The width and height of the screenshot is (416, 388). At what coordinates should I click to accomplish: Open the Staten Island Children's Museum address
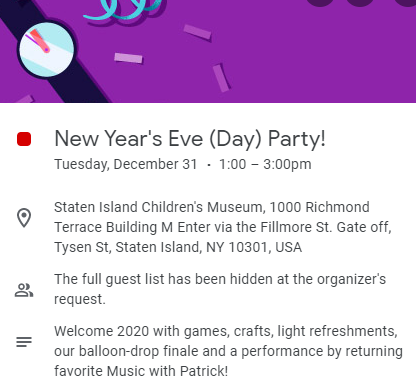[x=223, y=227]
